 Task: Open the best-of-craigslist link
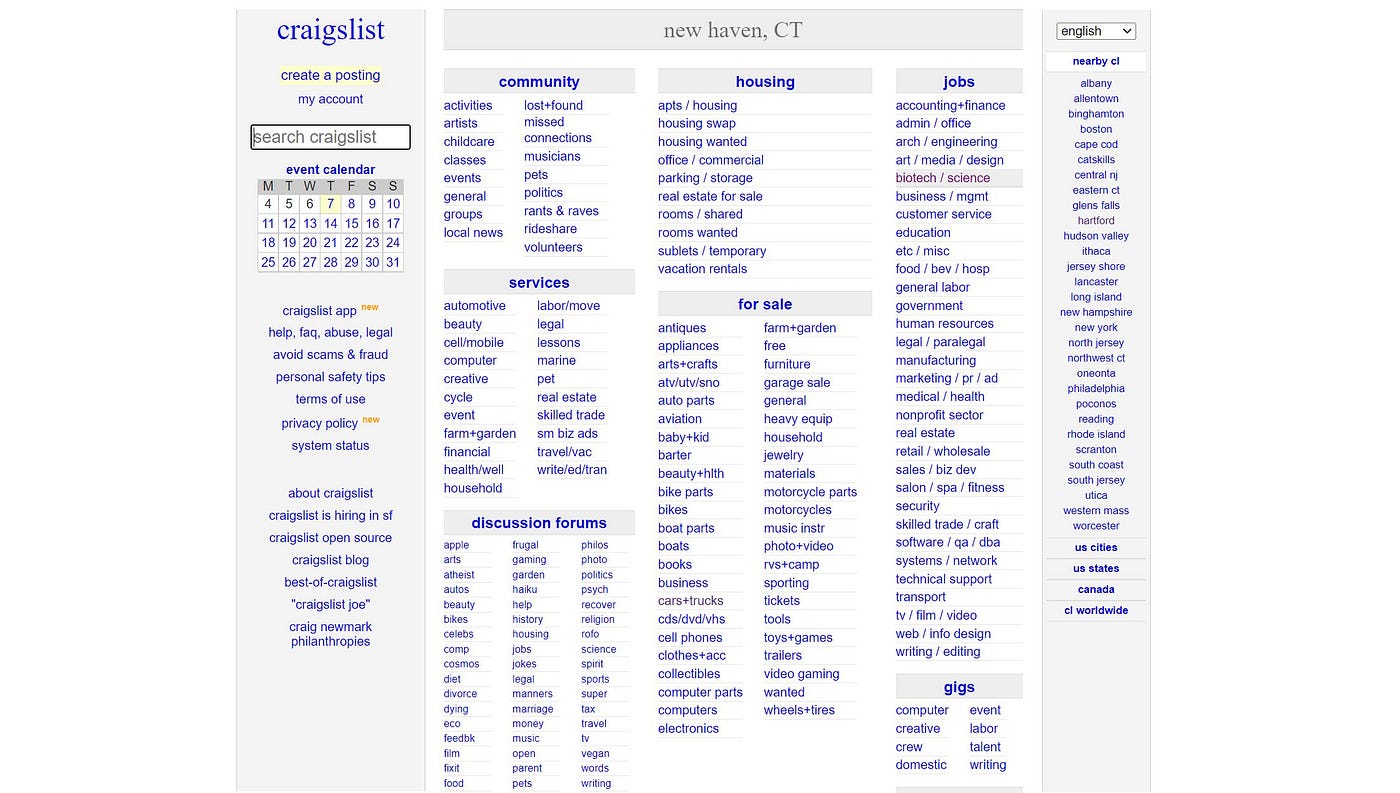[330, 582]
